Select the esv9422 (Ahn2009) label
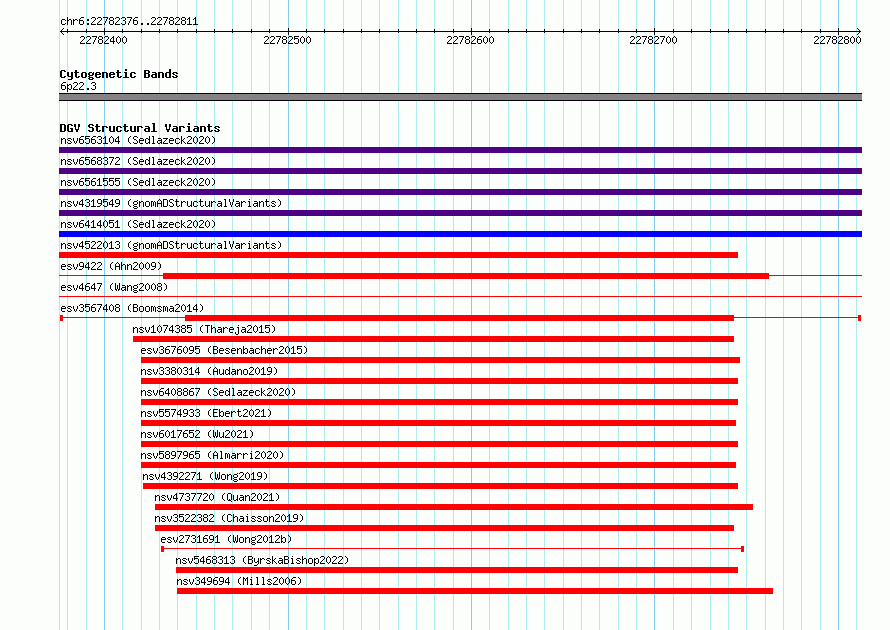The image size is (890, 630). point(111,266)
